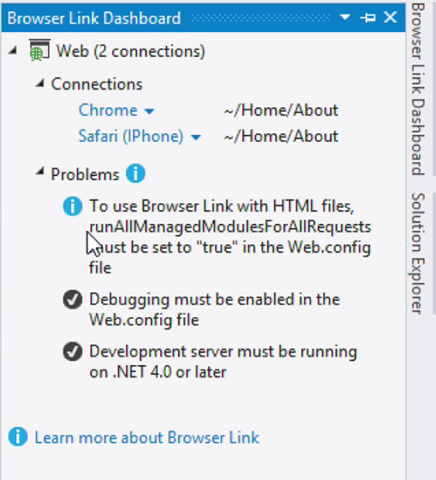
Task: Click the ~/Home/About URL for Safari
Action: (281, 136)
